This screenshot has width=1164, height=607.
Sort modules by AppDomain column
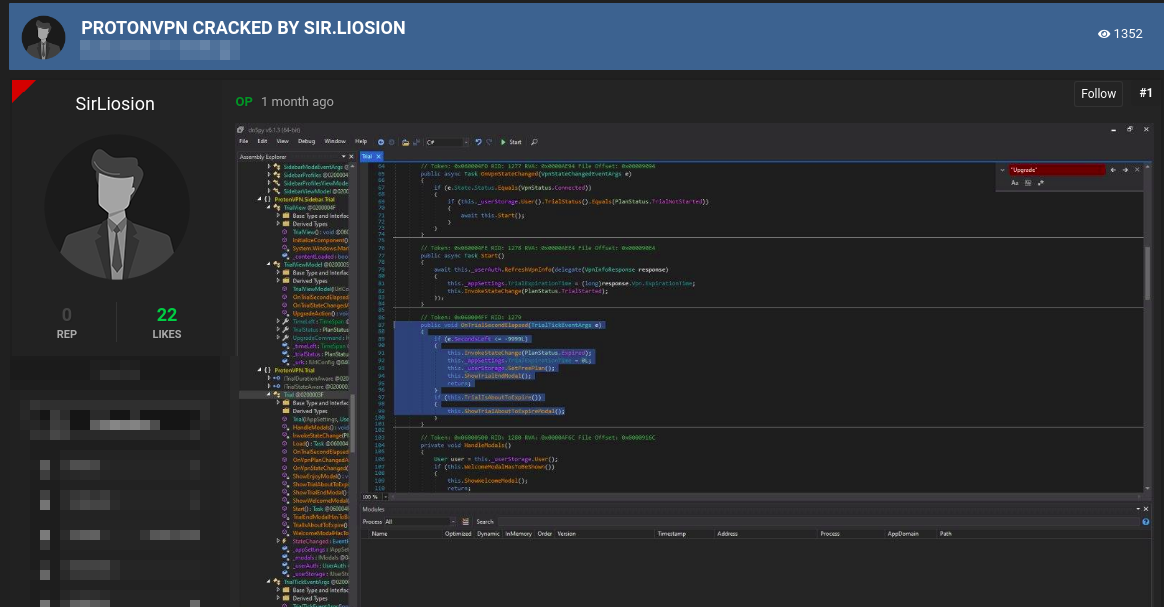point(903,534)
